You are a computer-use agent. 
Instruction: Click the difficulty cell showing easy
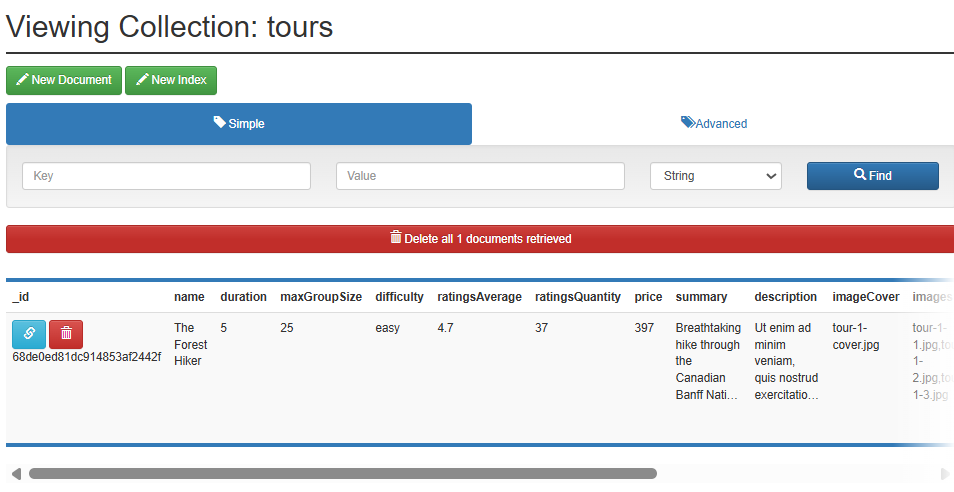coord(387,328)
